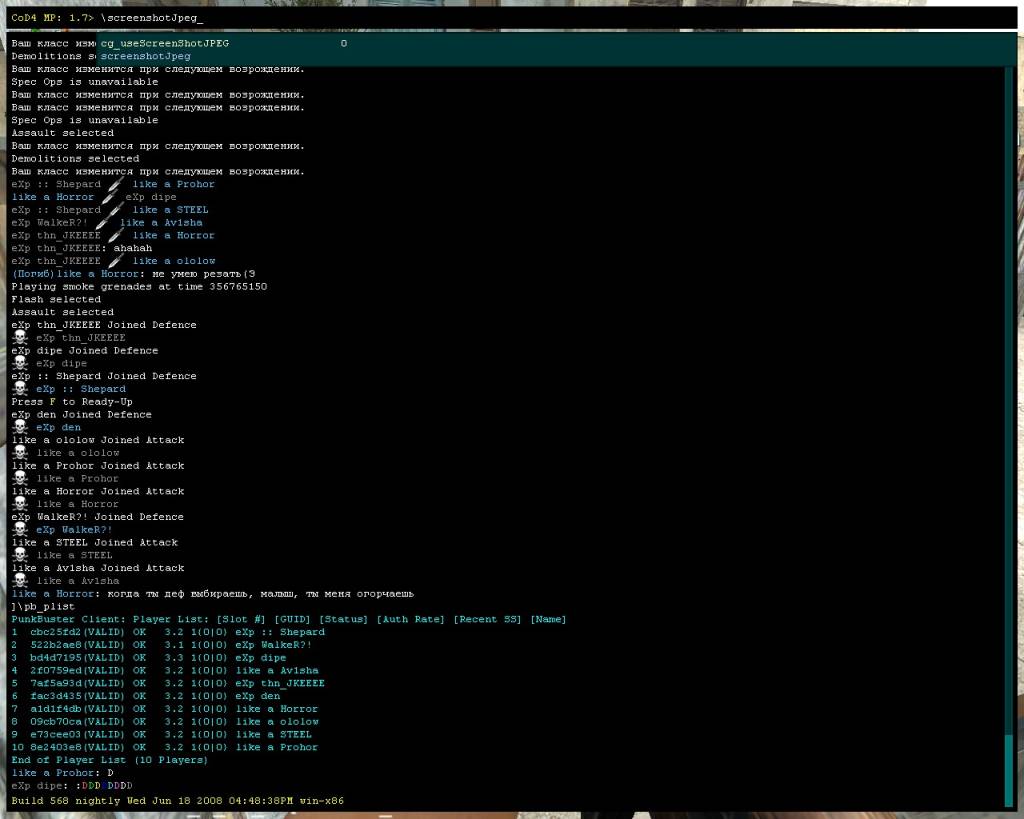The height and width of the screenshot is (819, 1024).
Task: Click 'like a STEEL Joined Attack' line
Action: (95, 543)
